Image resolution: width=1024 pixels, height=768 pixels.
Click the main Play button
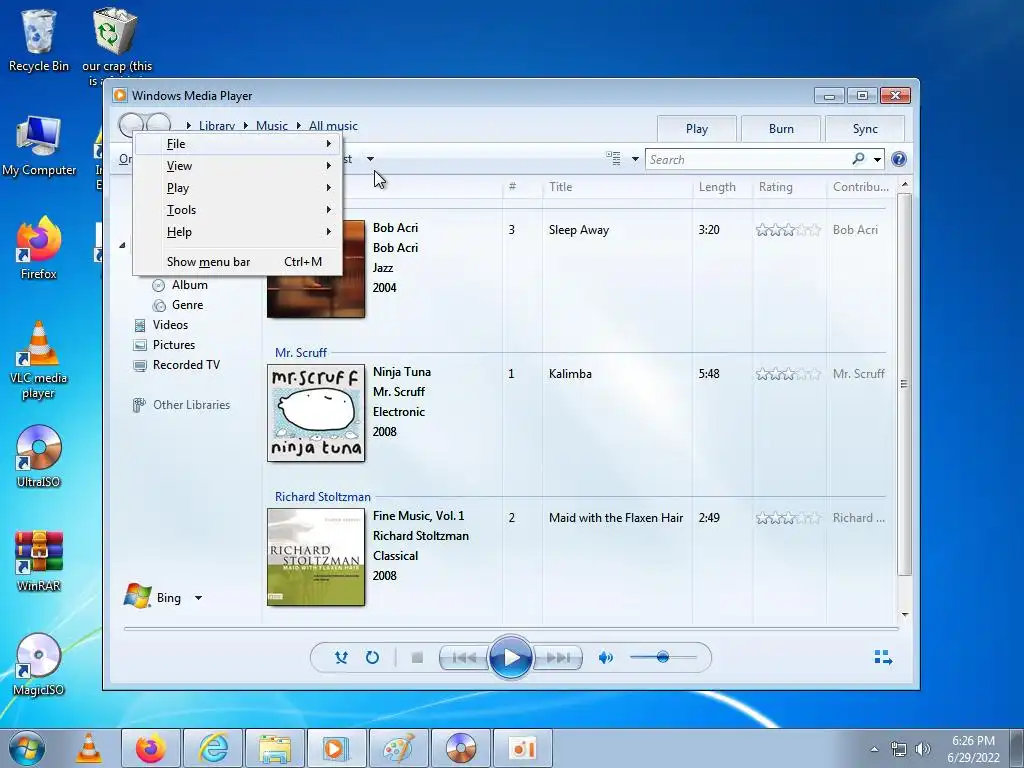coord(511,657)
